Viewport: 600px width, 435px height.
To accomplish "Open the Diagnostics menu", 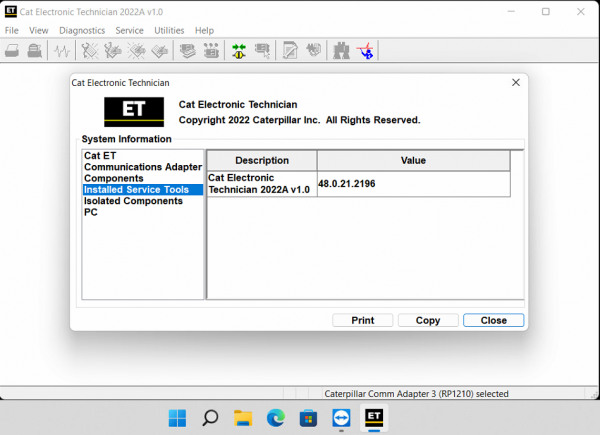I will [82, 31].
